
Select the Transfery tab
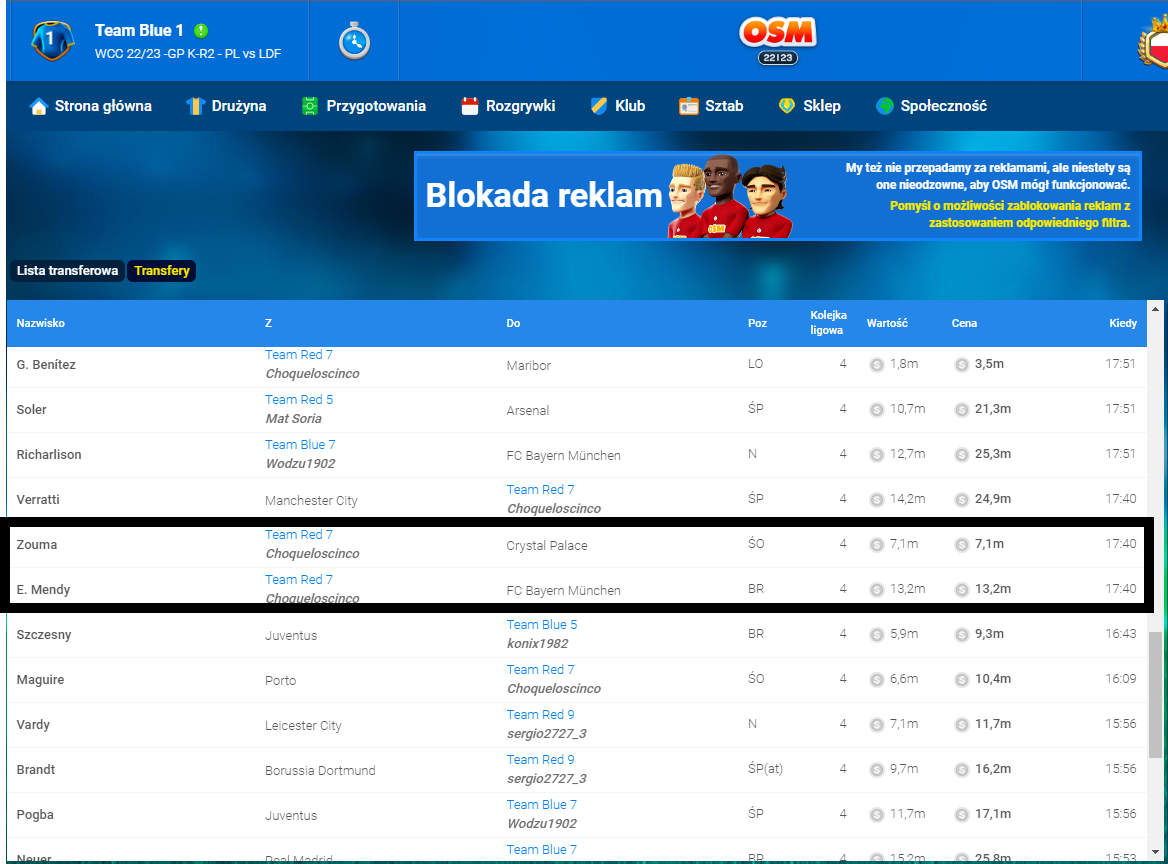(x=161, y=271)
